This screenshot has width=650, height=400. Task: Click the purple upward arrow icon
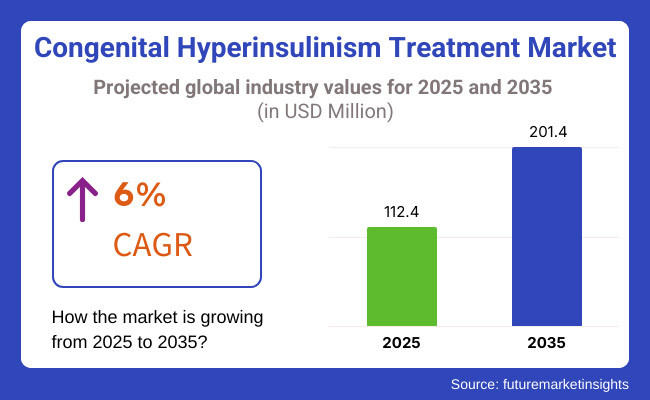click(82, 201)
